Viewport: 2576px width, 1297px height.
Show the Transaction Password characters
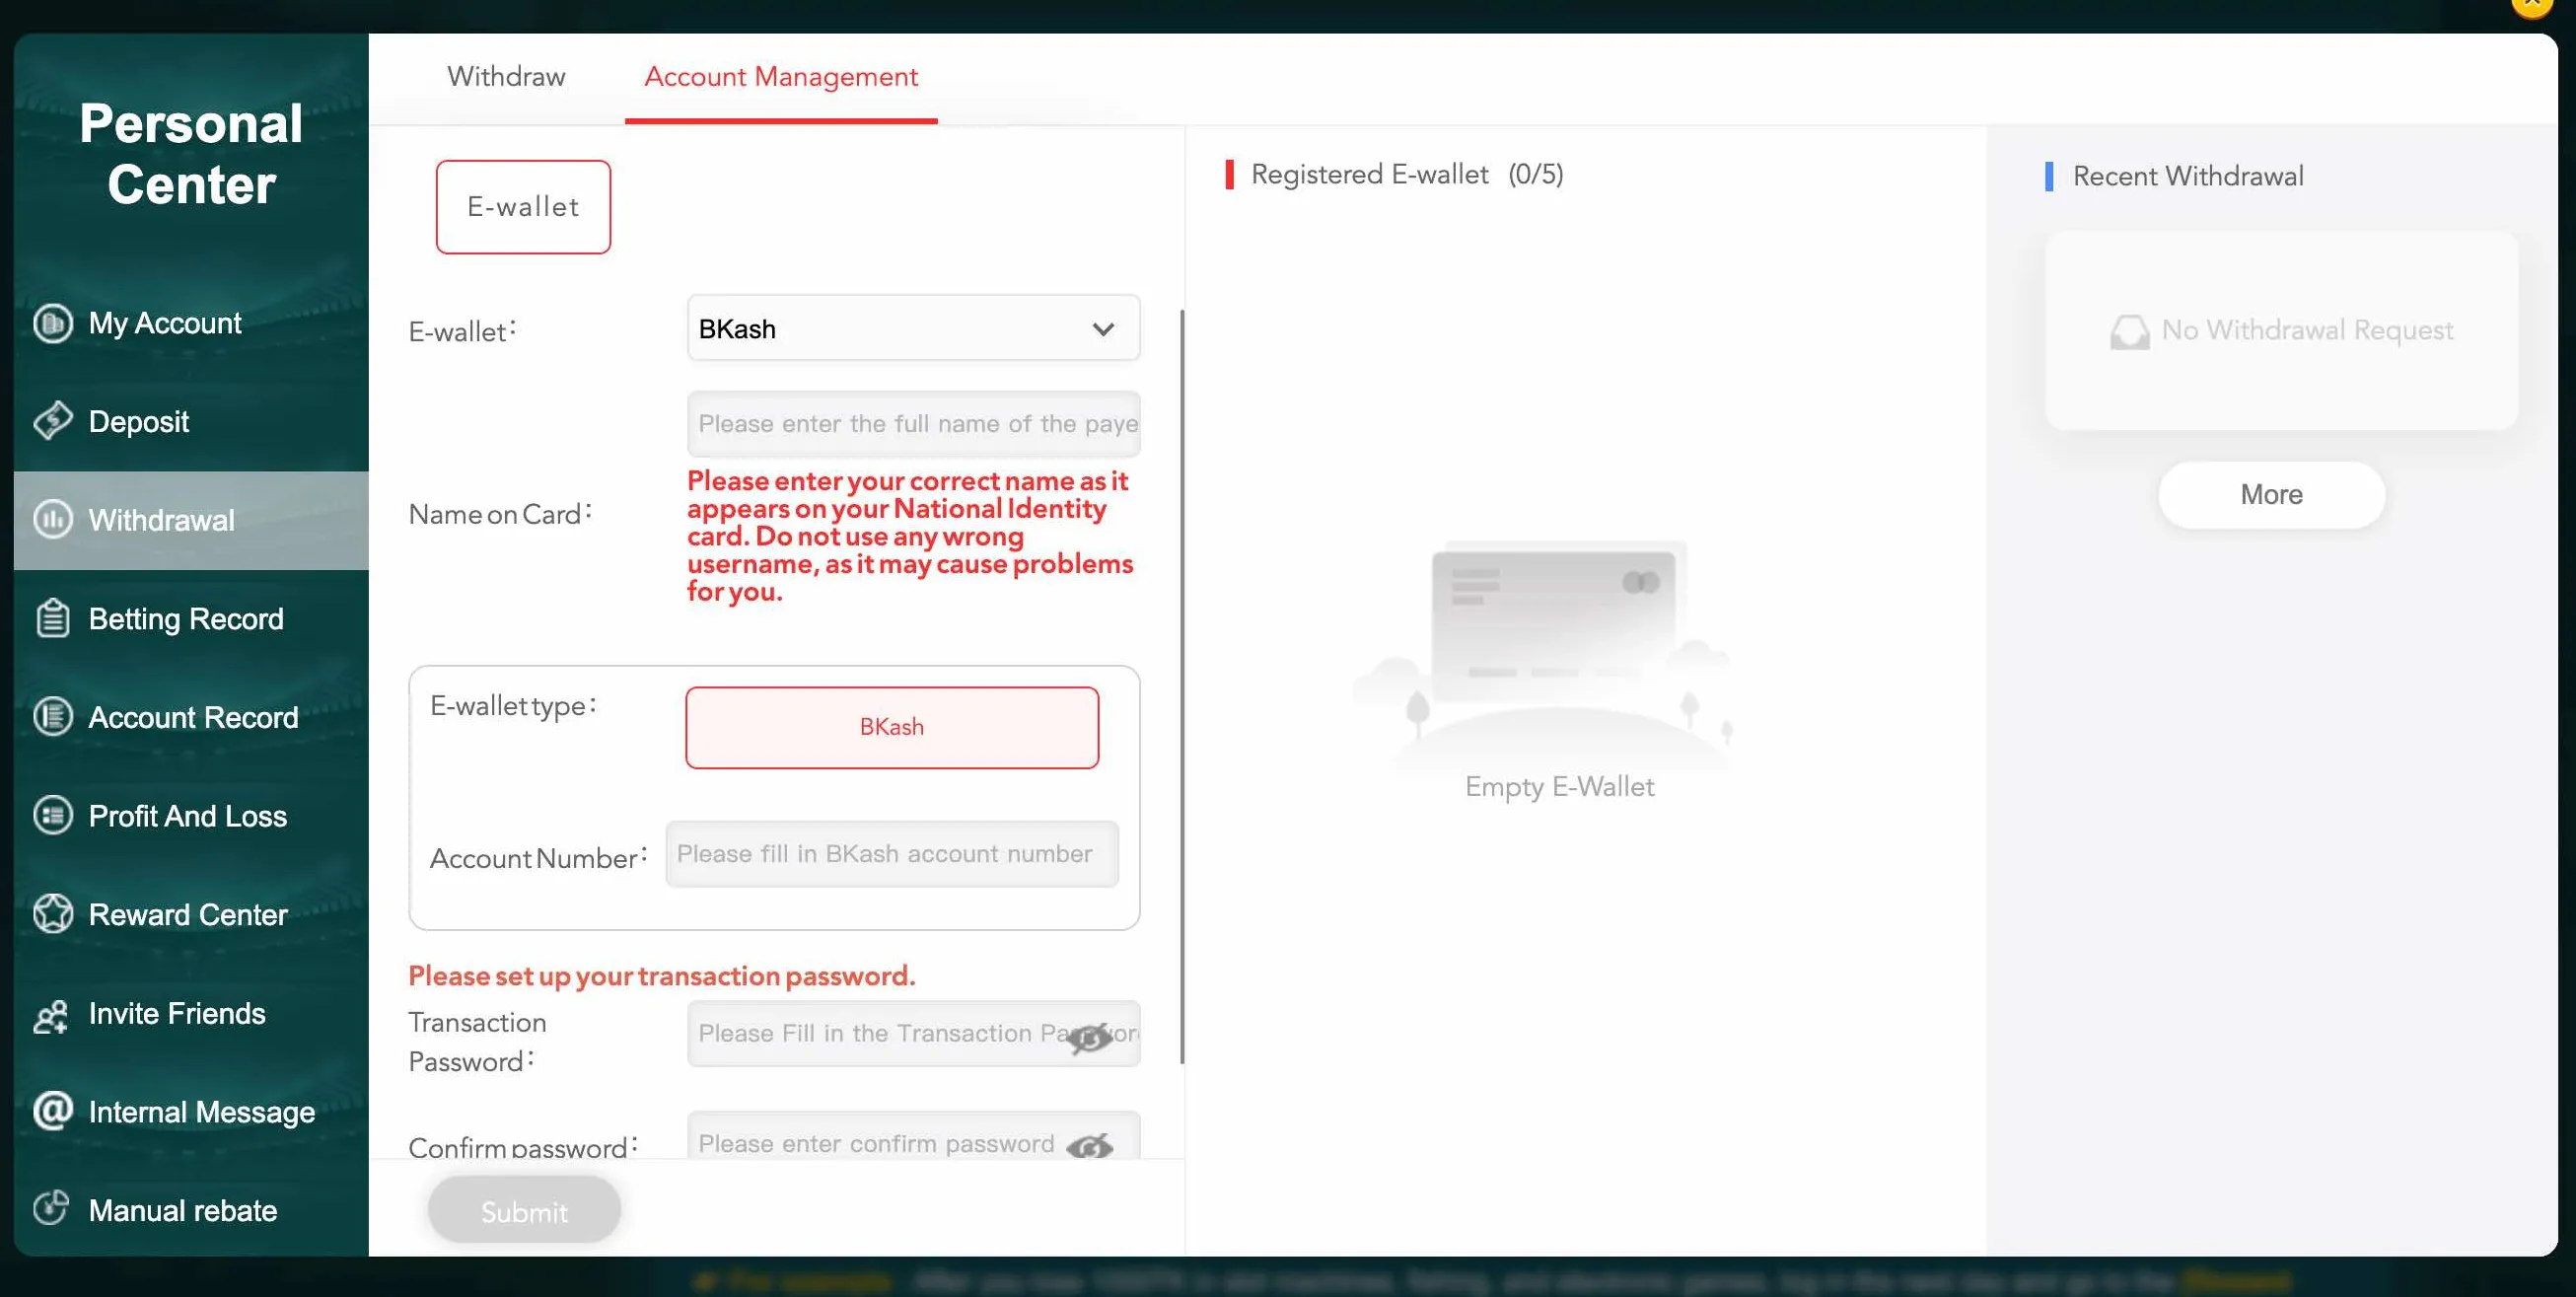pos(1089,1038)
